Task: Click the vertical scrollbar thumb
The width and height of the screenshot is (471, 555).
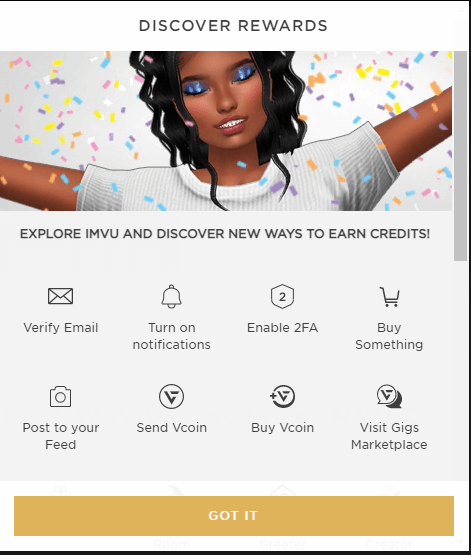Action: [460, 156]
